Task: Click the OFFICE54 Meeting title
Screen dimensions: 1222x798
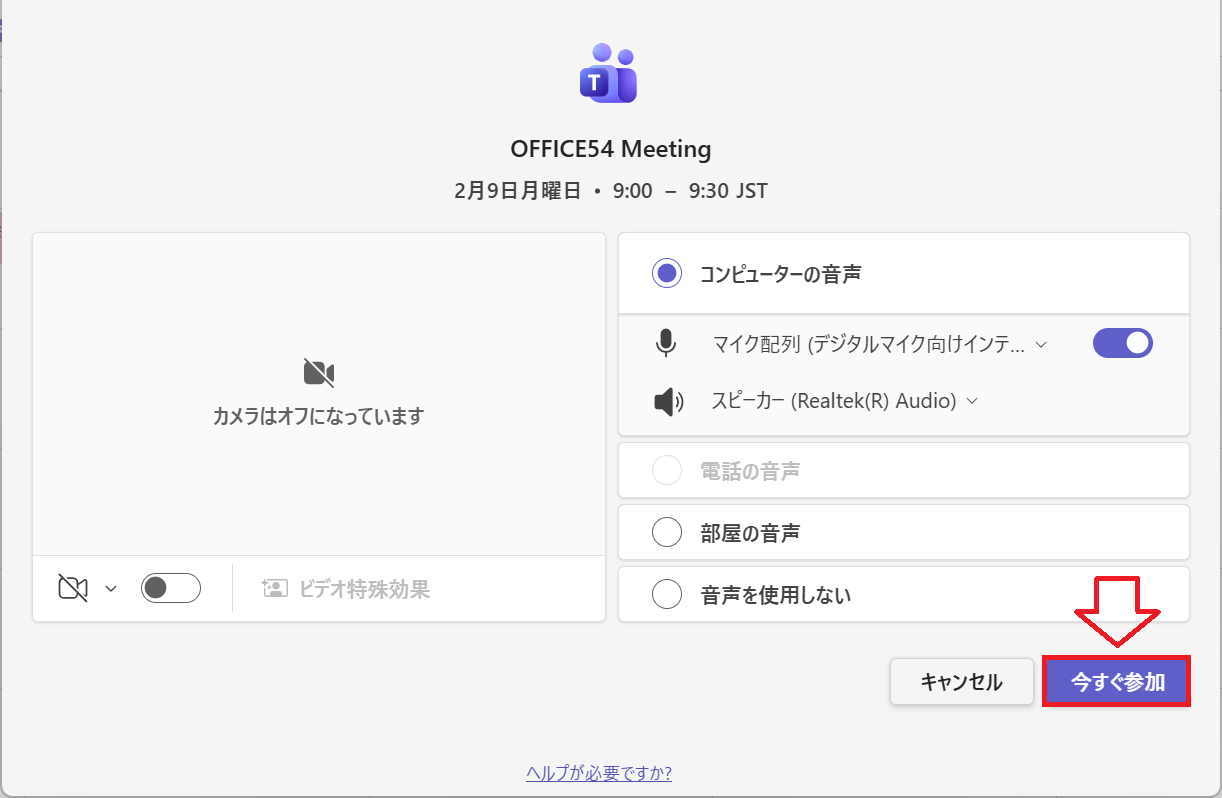Action: coord(610,149)
